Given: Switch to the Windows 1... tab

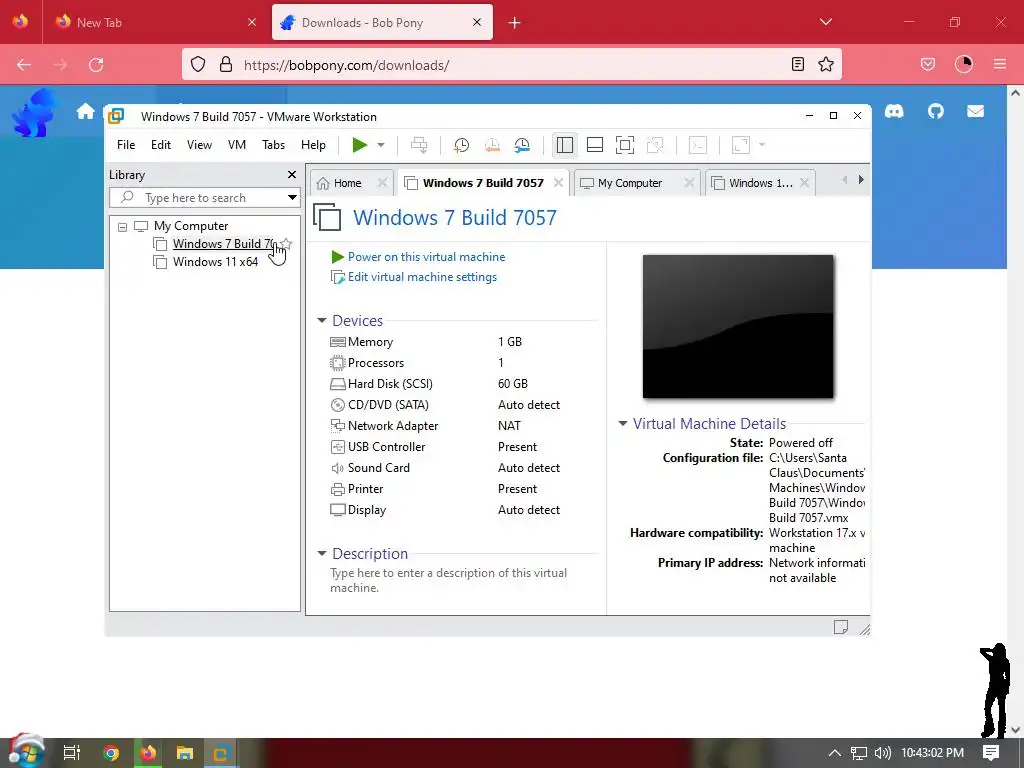Looking at the screenshot, I should tap(761, 184).
